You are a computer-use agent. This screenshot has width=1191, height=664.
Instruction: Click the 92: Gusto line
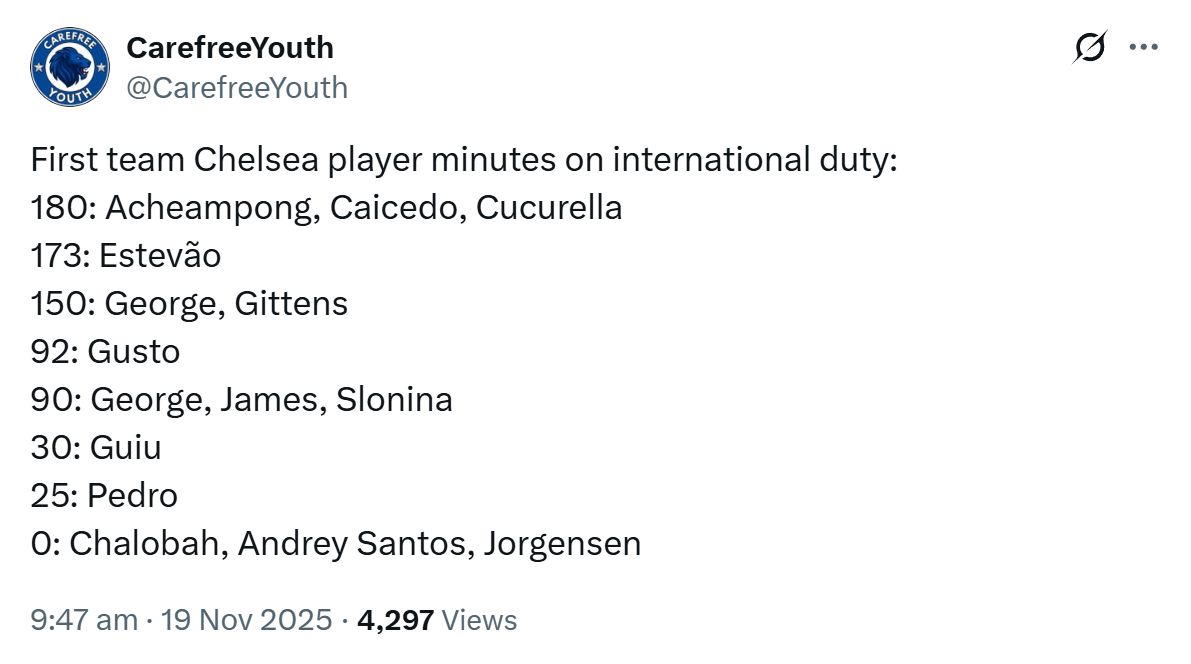(x=105, y=351)
